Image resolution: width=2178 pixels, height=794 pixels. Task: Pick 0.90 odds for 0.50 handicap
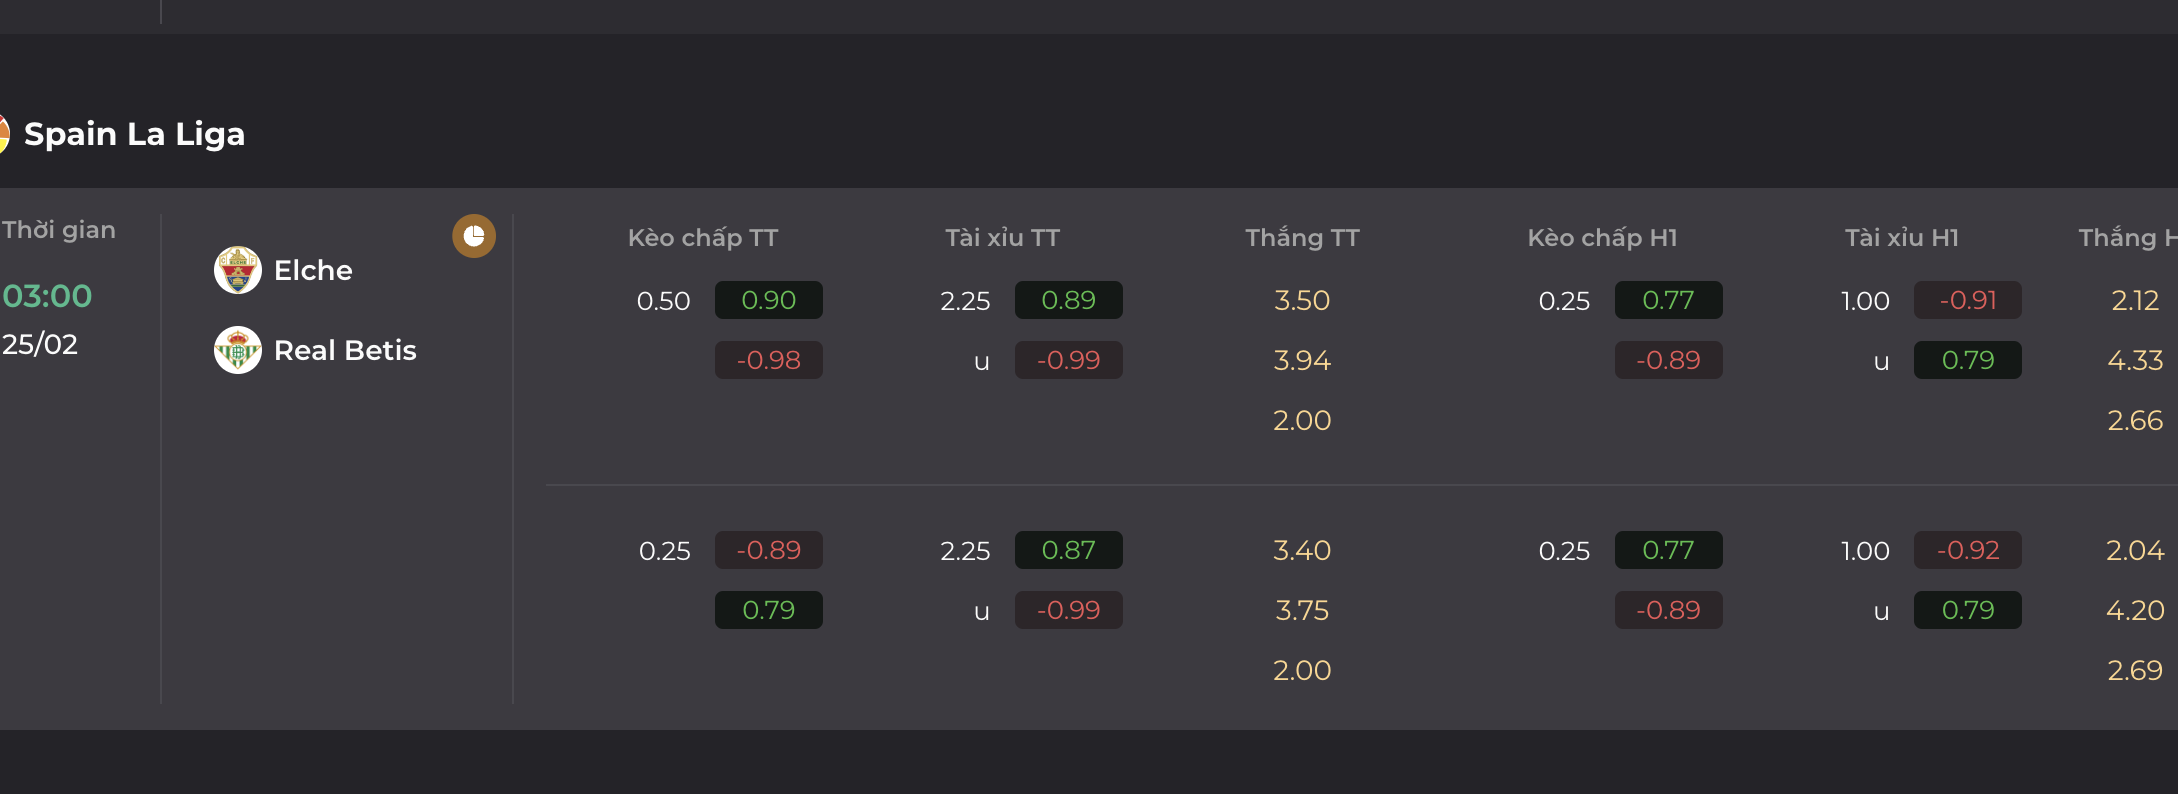click(769, 300)
